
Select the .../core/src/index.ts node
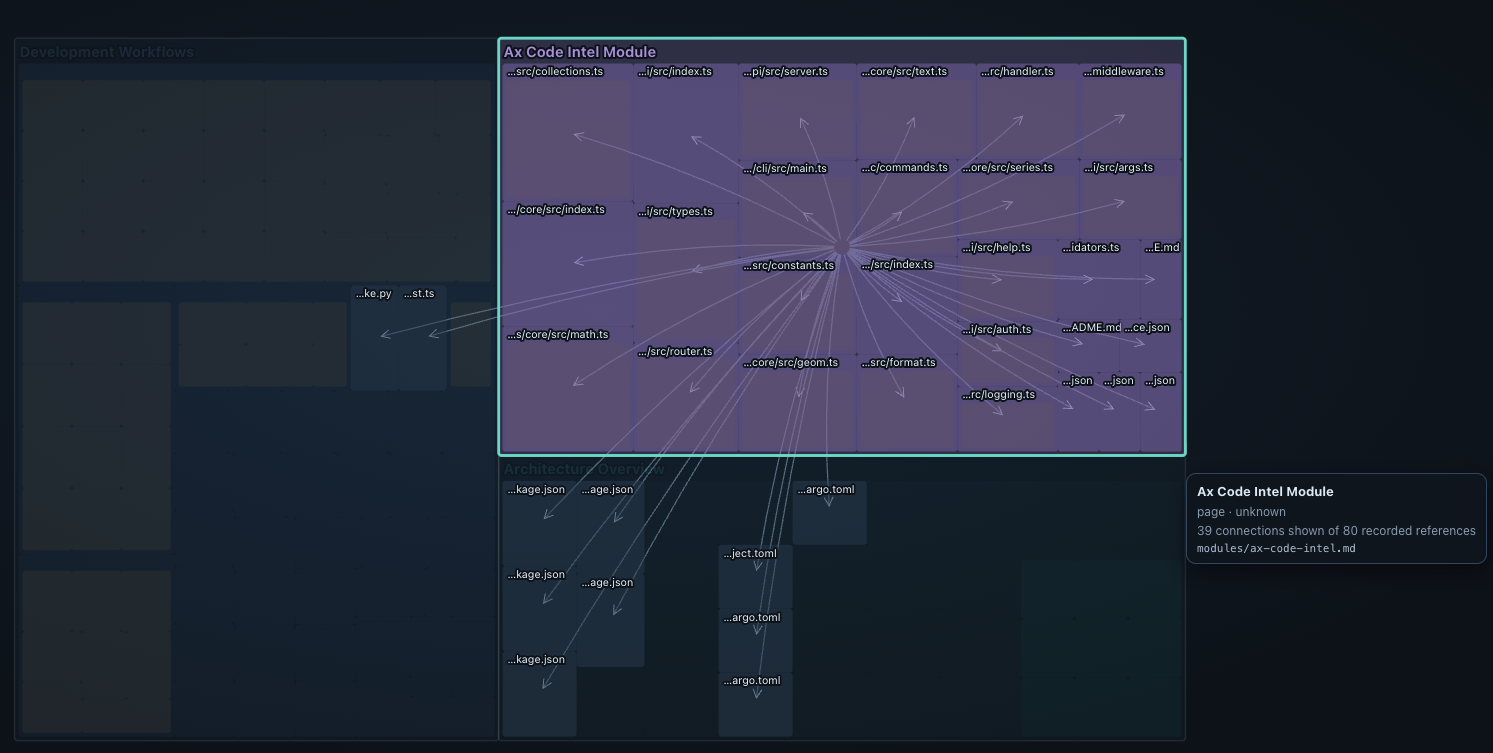(567, 264)
